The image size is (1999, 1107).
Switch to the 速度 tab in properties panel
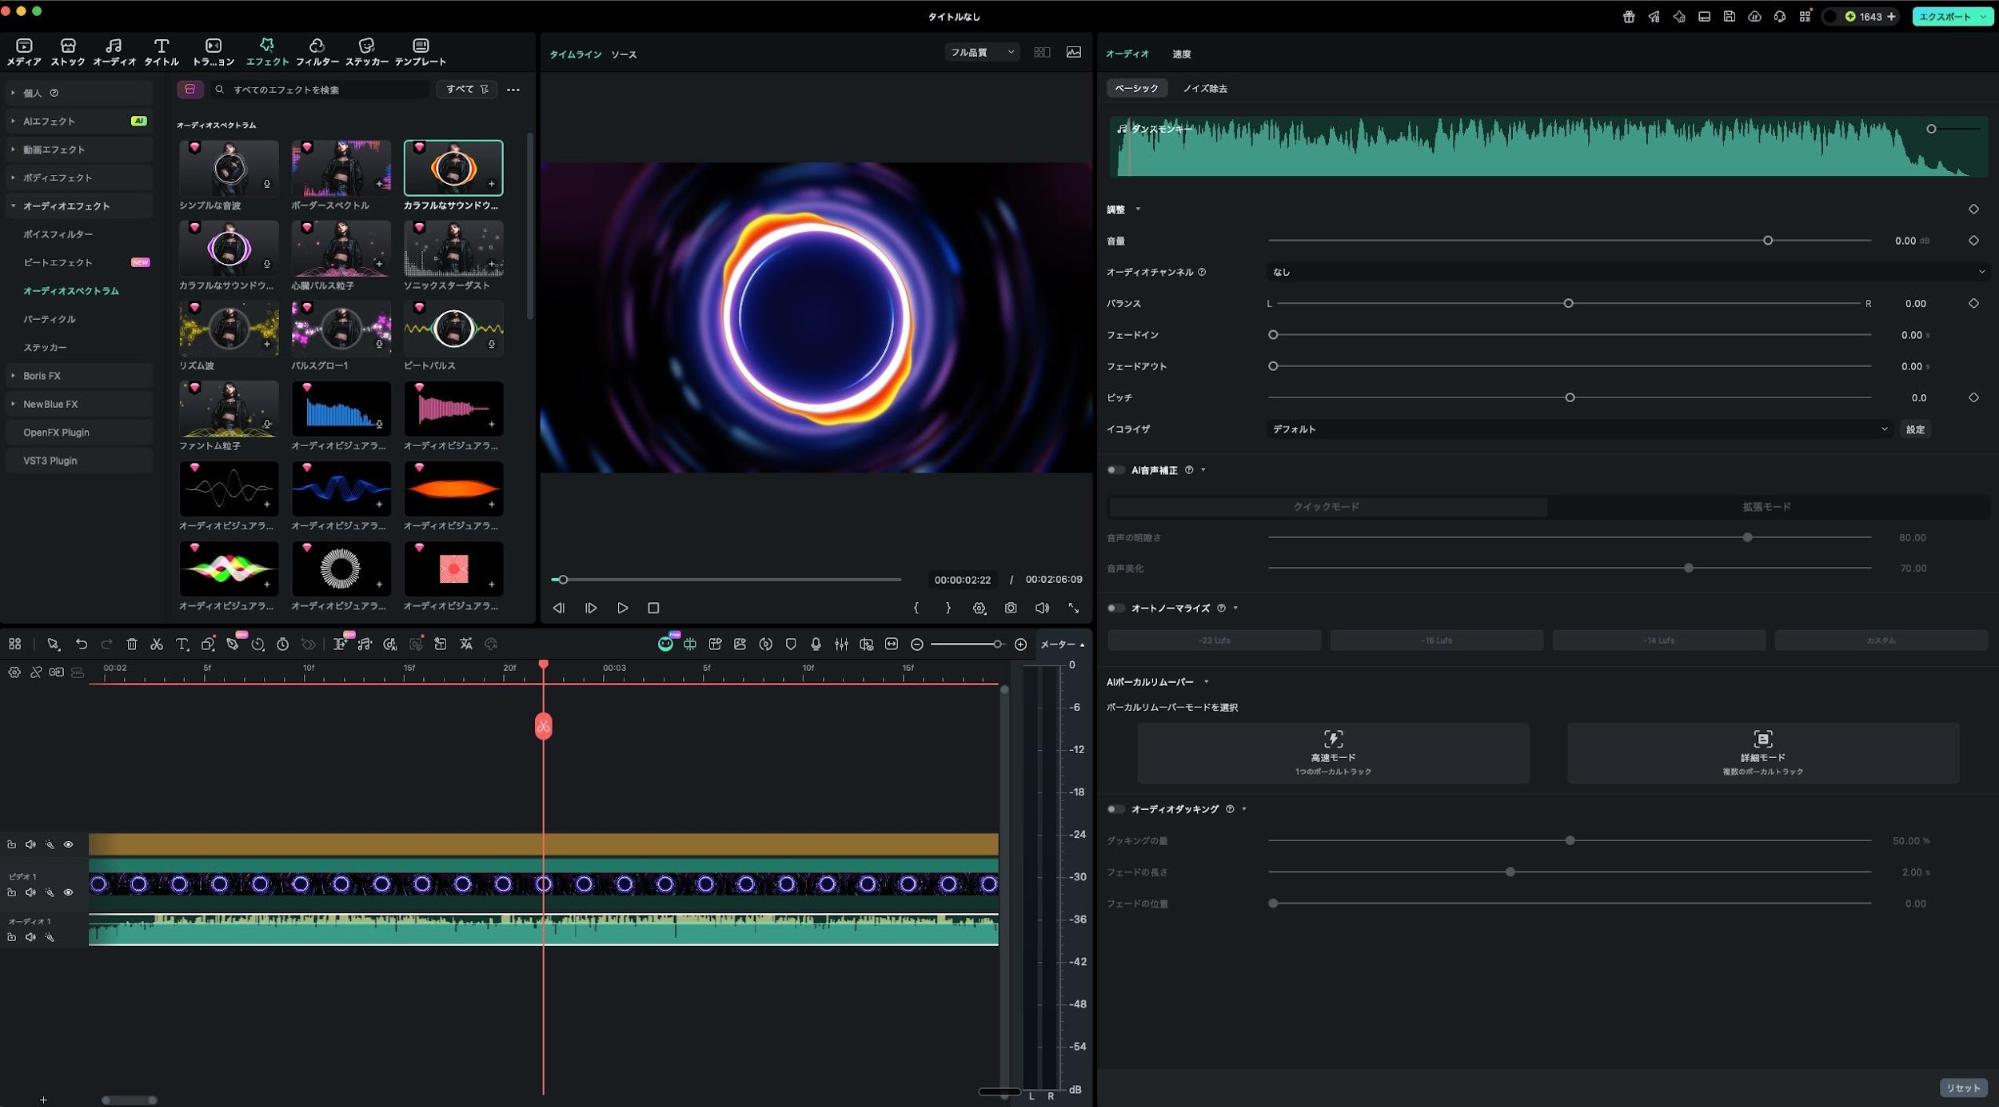point(1181,54)
